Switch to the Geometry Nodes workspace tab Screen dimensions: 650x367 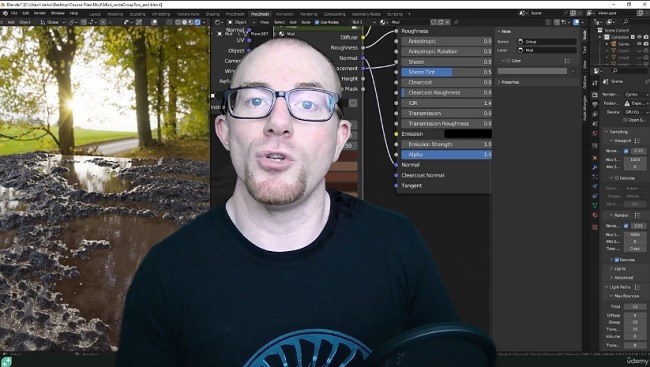tap(366, 14)
